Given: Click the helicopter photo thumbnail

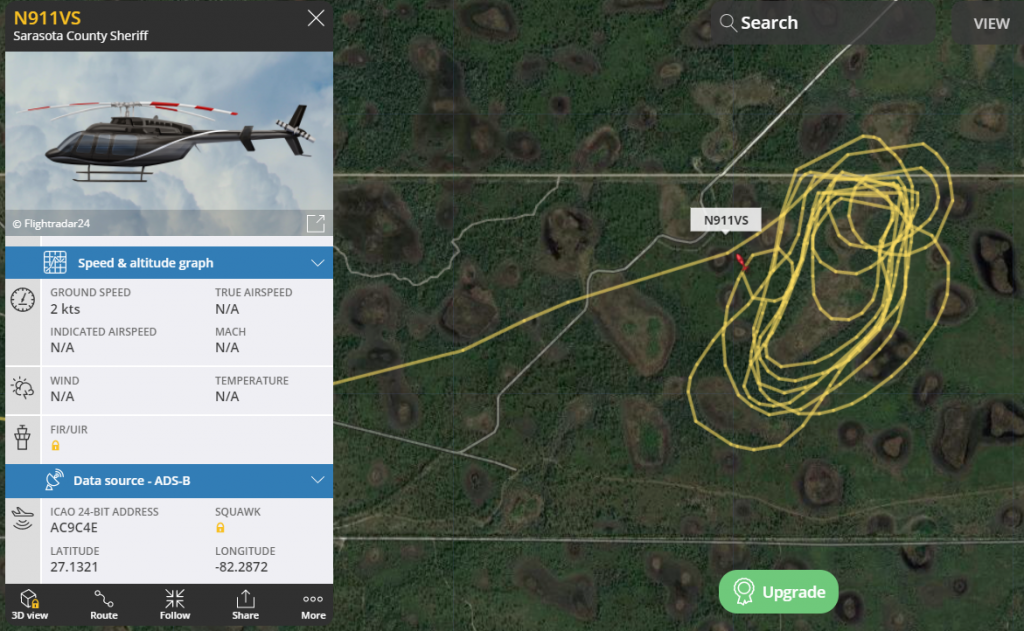Looking at the screenshot, I should point(168,144).
